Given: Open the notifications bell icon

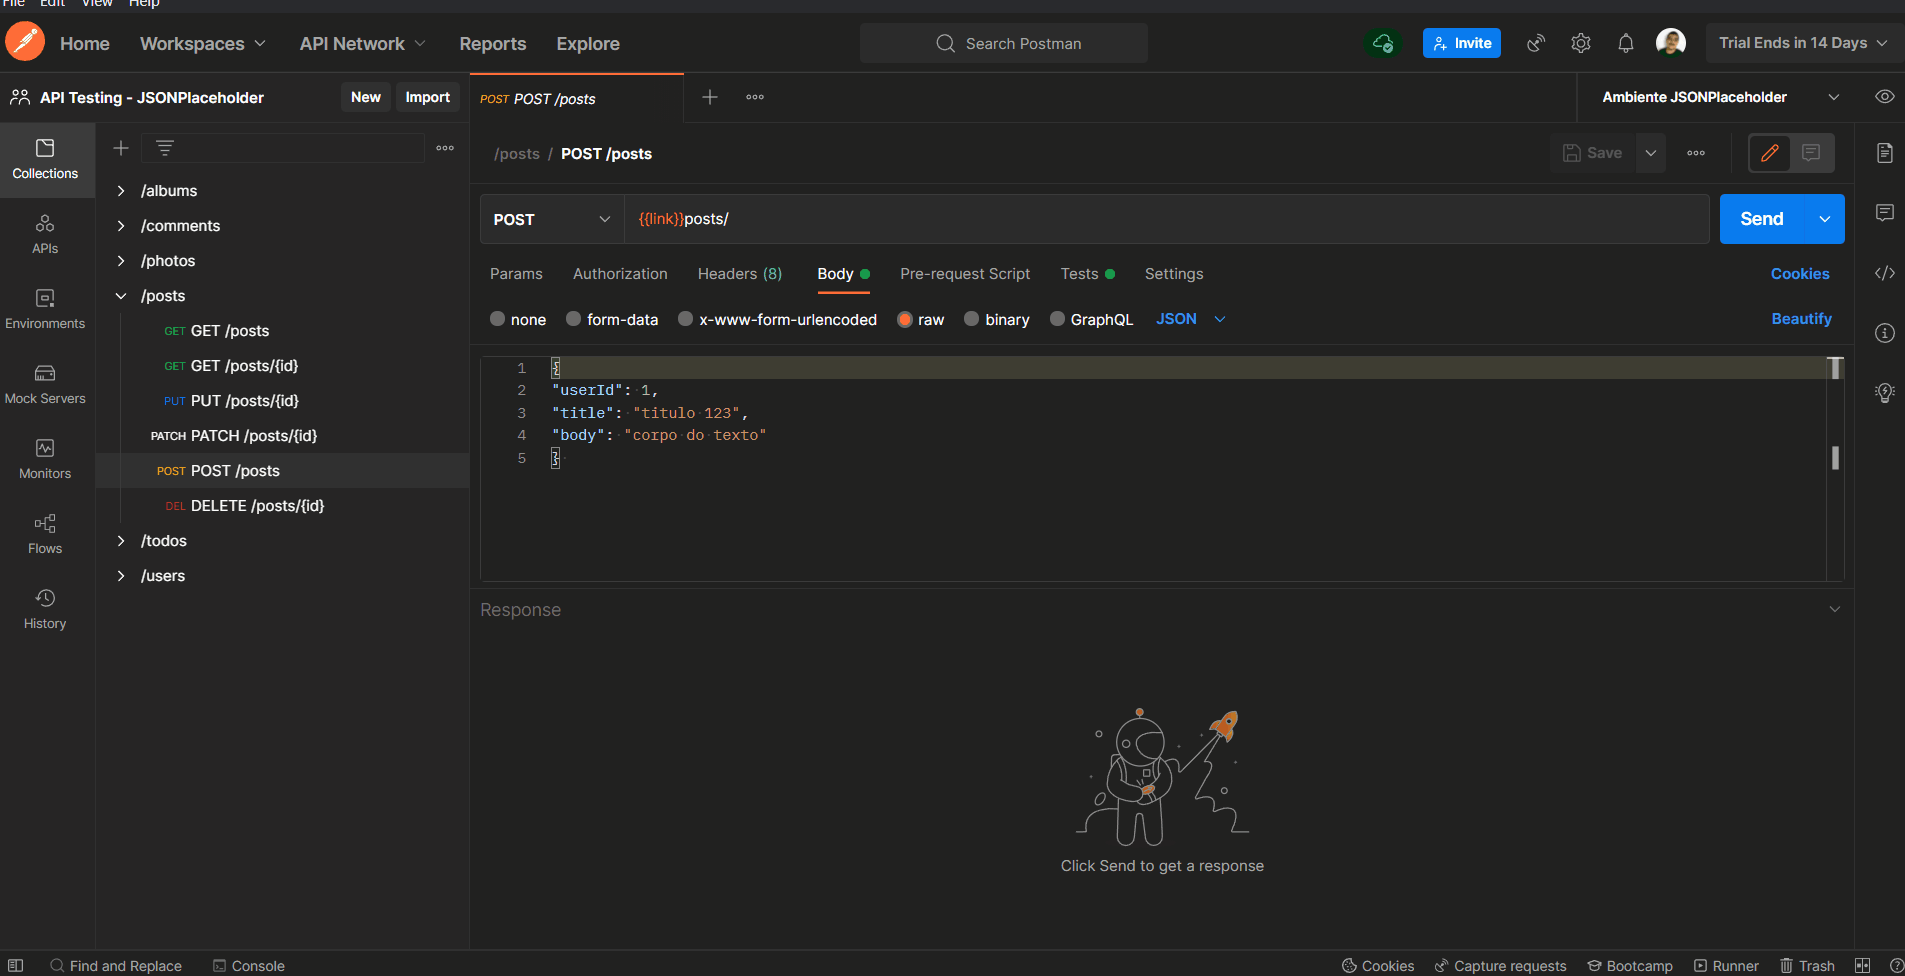Looking at the screenshot, I should point(1625,43).
